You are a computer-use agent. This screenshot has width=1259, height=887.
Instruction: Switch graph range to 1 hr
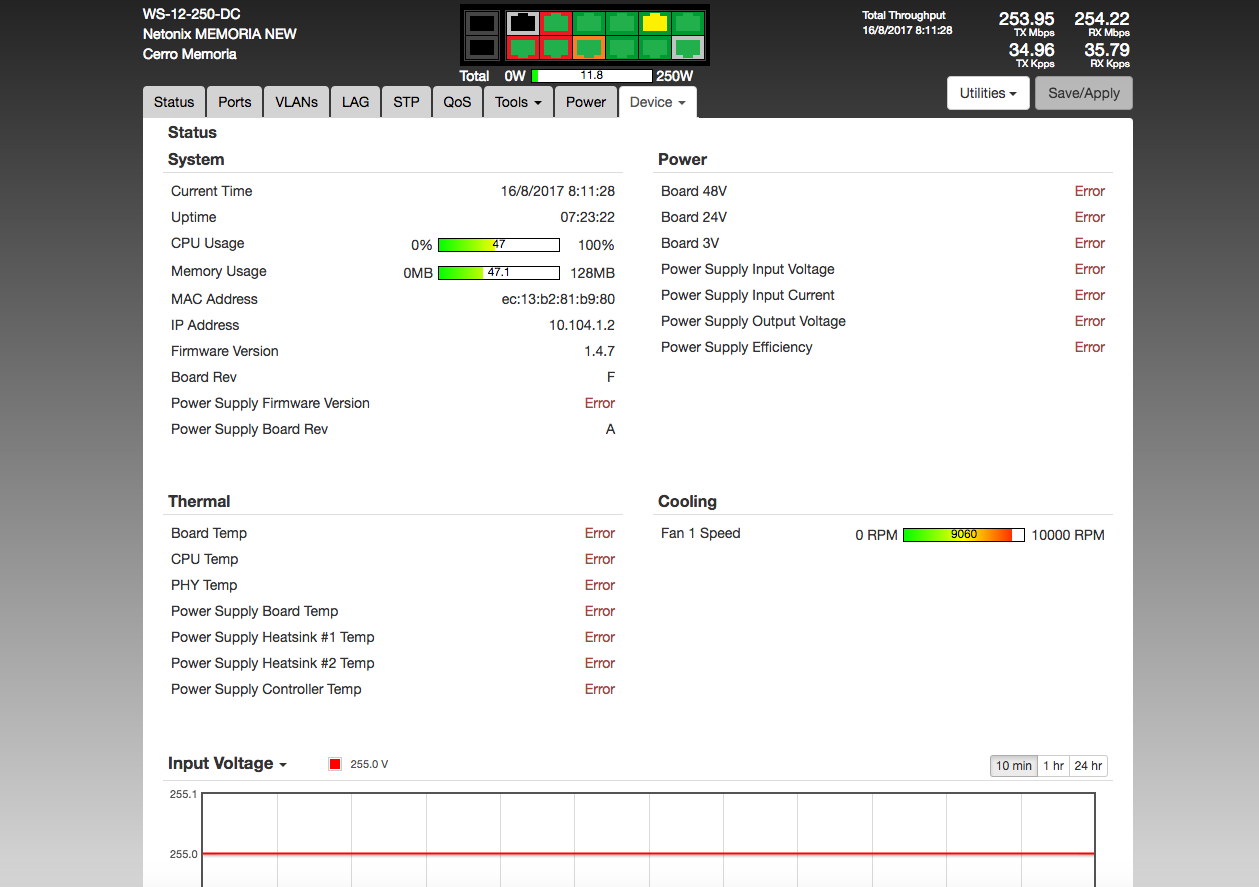click(1053, 766)
